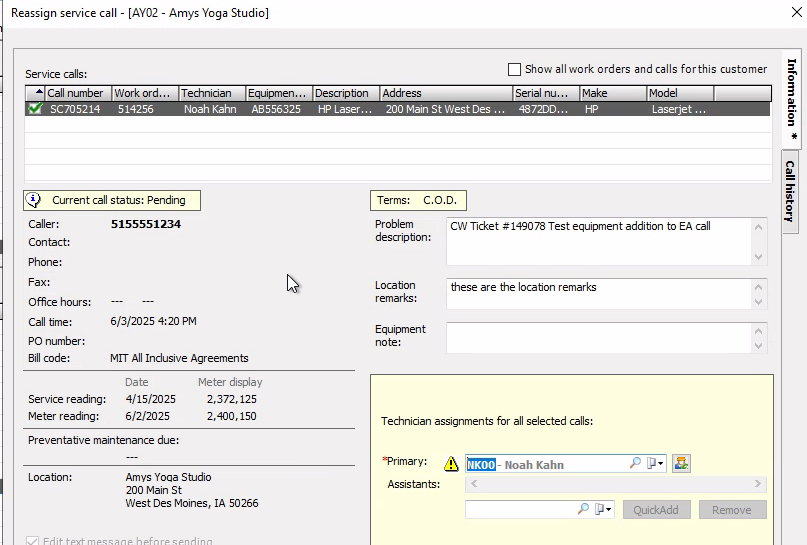Viewport: 807px width, 545px height.
Task: Open the assistants lookup options dropdown
Action: 603,509
